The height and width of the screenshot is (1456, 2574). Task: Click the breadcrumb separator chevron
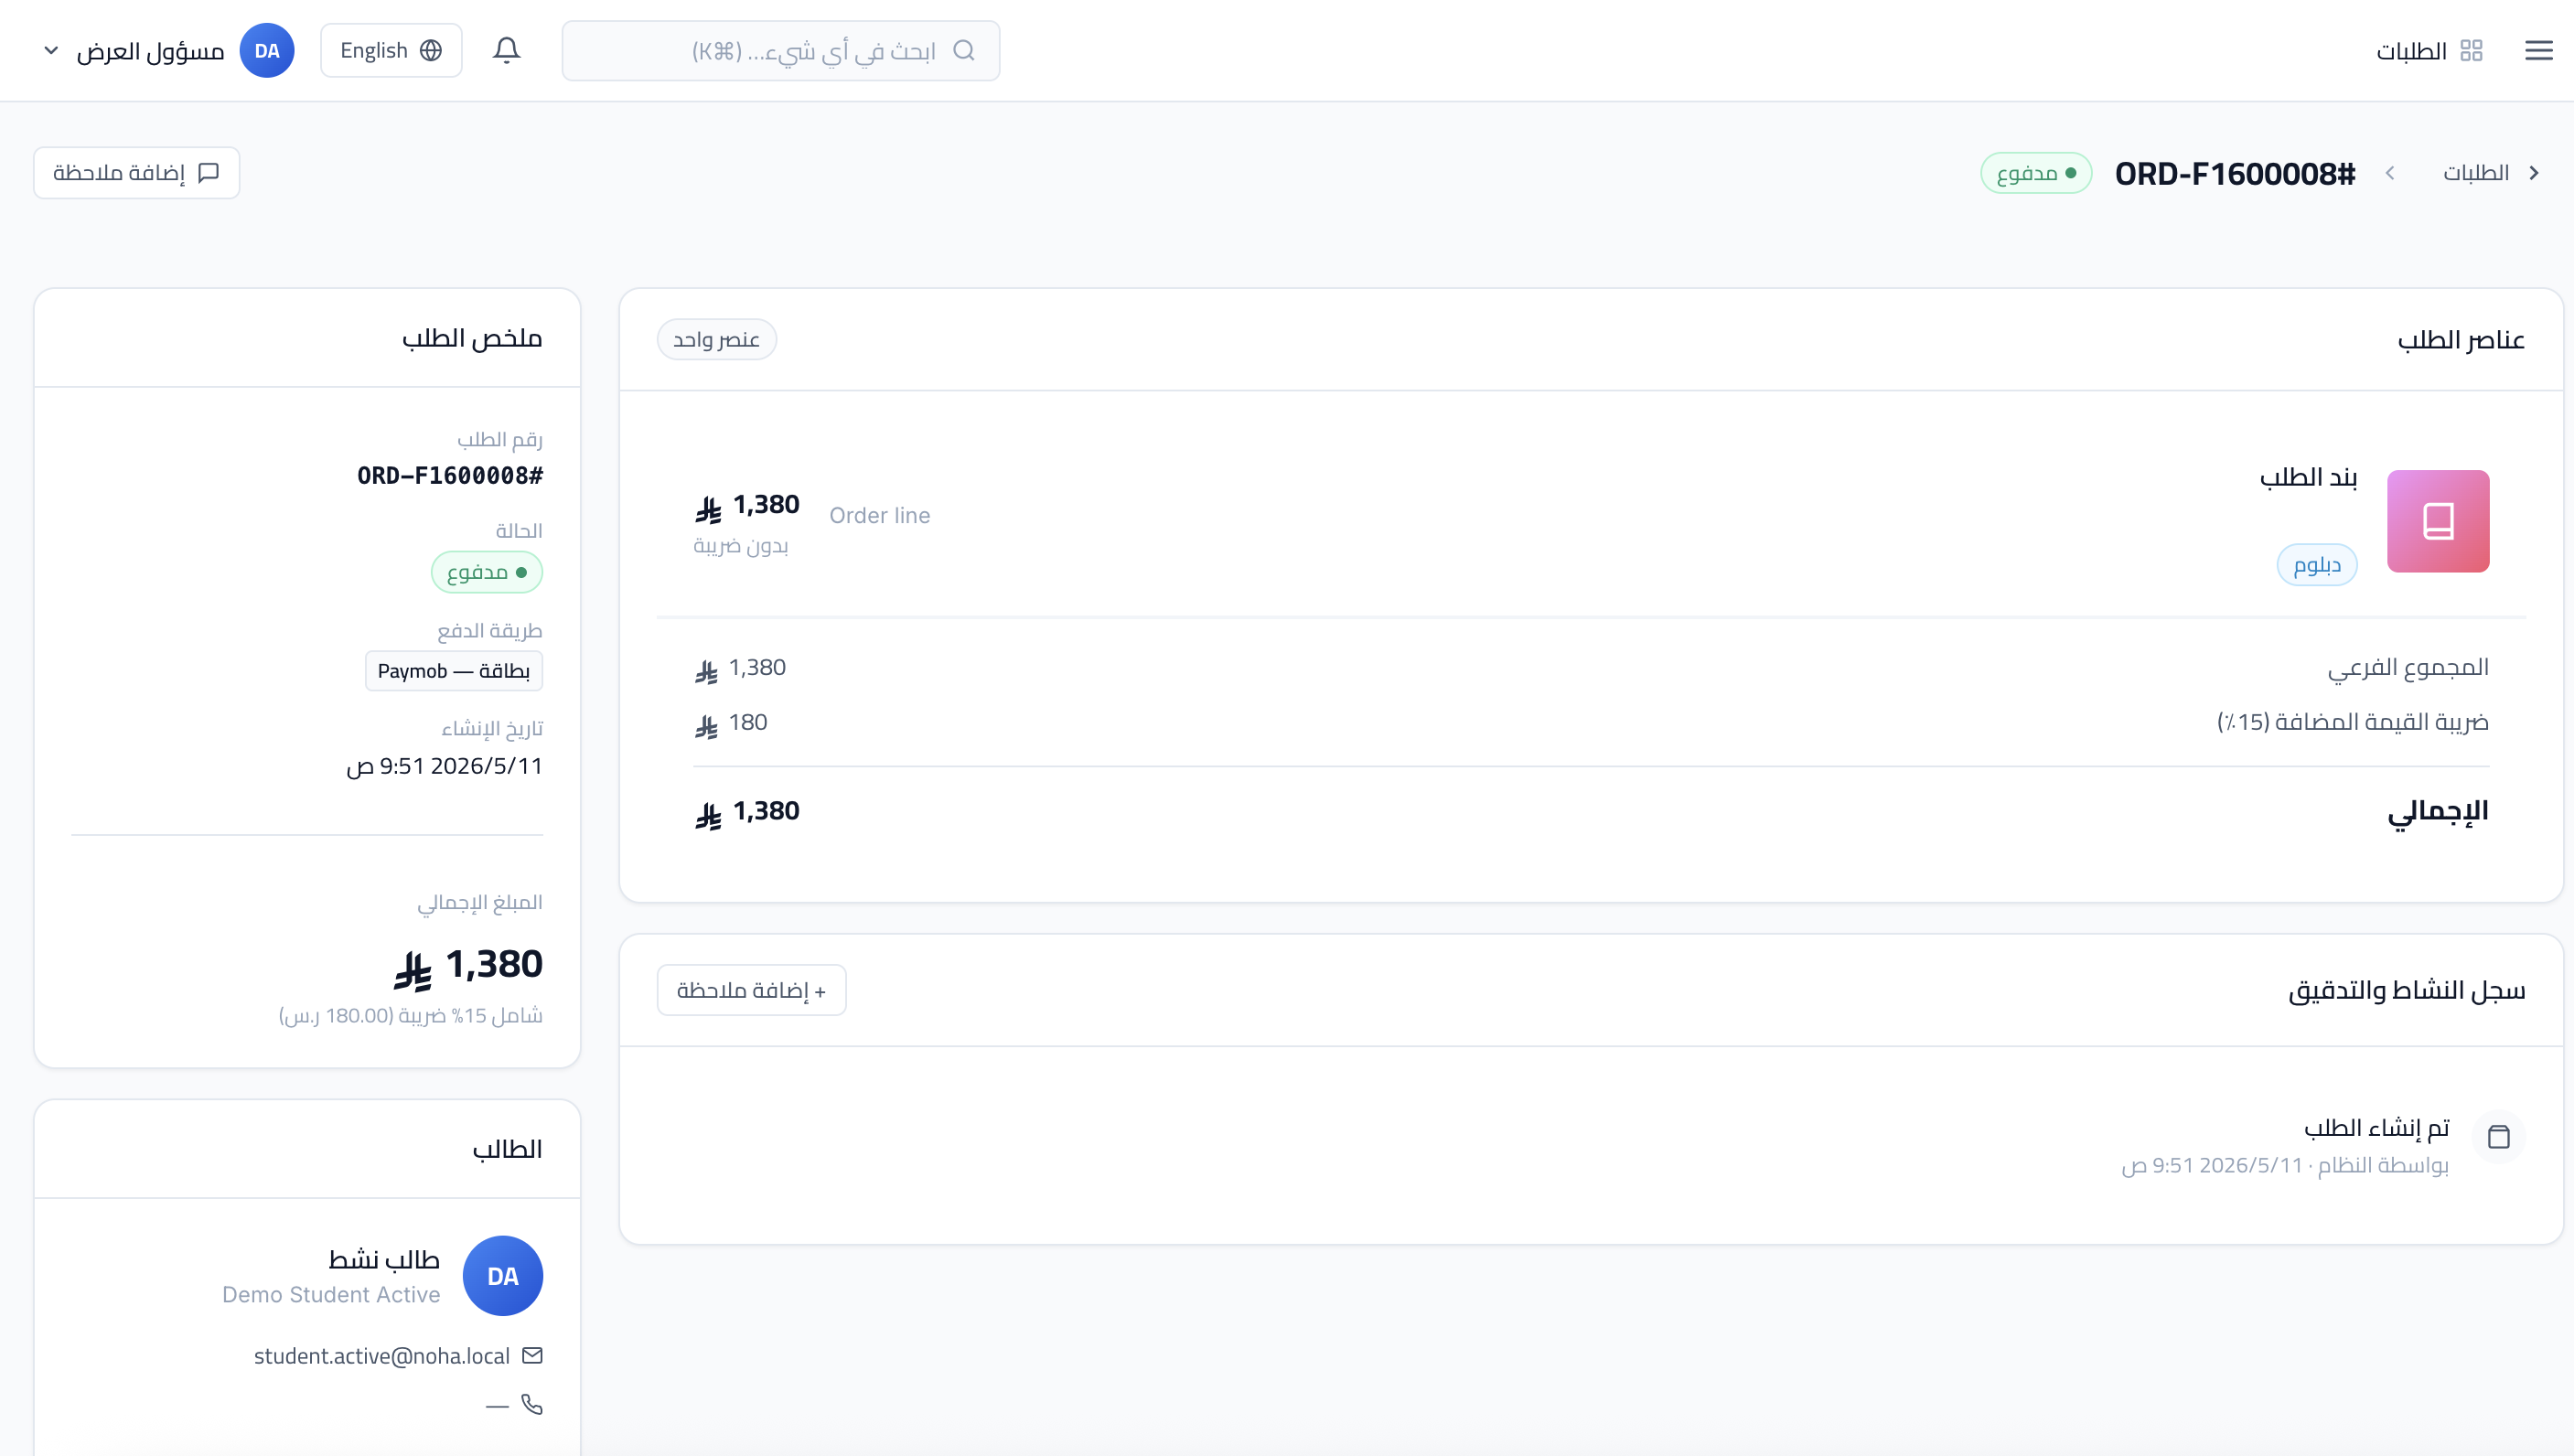[2390, 173]
